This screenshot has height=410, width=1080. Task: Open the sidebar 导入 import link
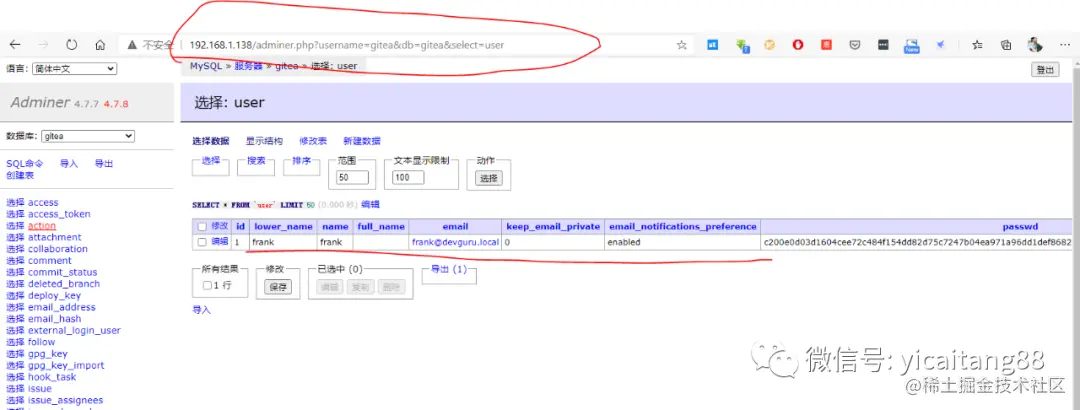click(69, 163)
